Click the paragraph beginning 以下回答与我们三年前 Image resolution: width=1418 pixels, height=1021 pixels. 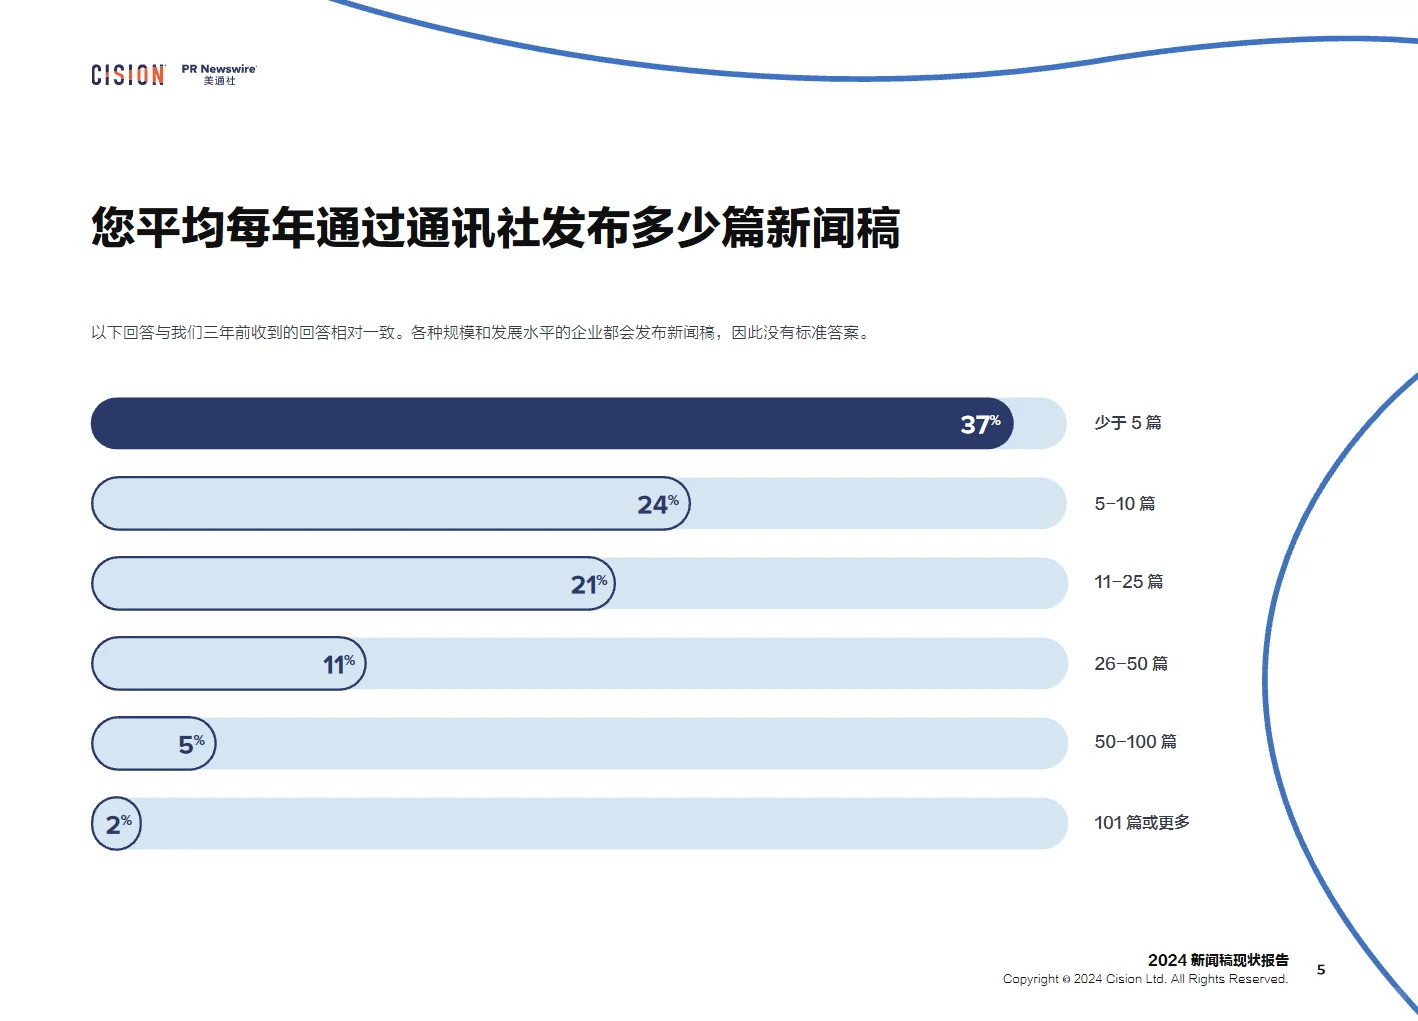click(x=481, y=333)
